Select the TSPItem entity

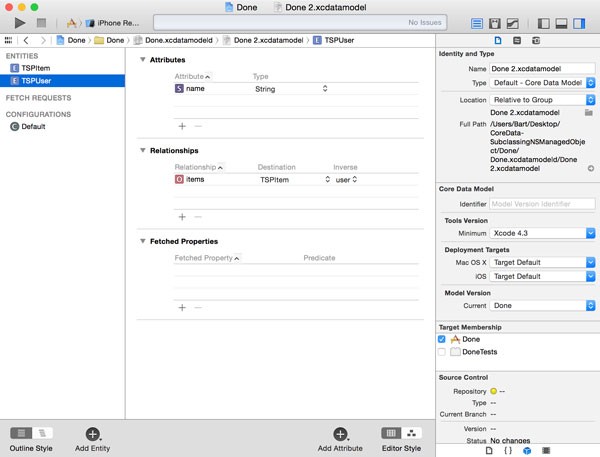click(x=62, y=68)
